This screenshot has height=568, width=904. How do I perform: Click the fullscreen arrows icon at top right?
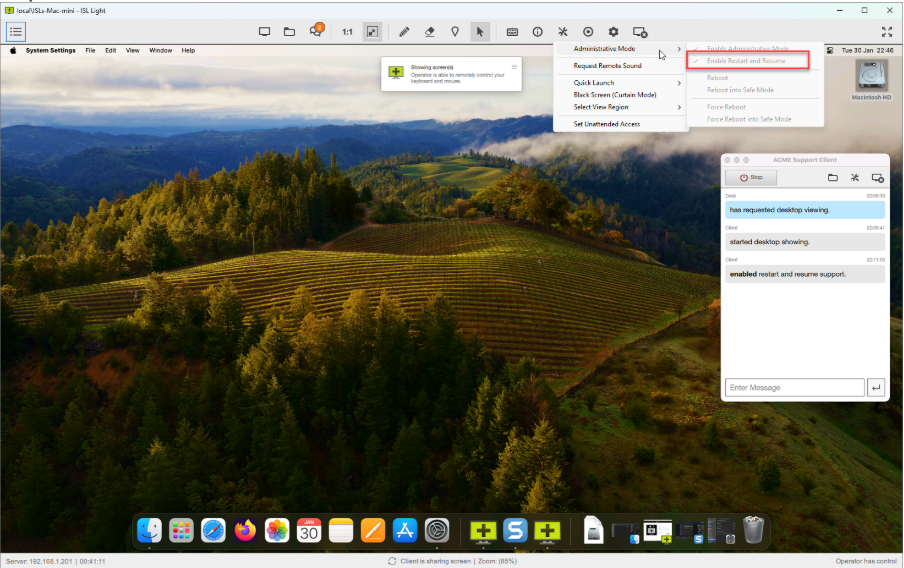pos(886,32)
